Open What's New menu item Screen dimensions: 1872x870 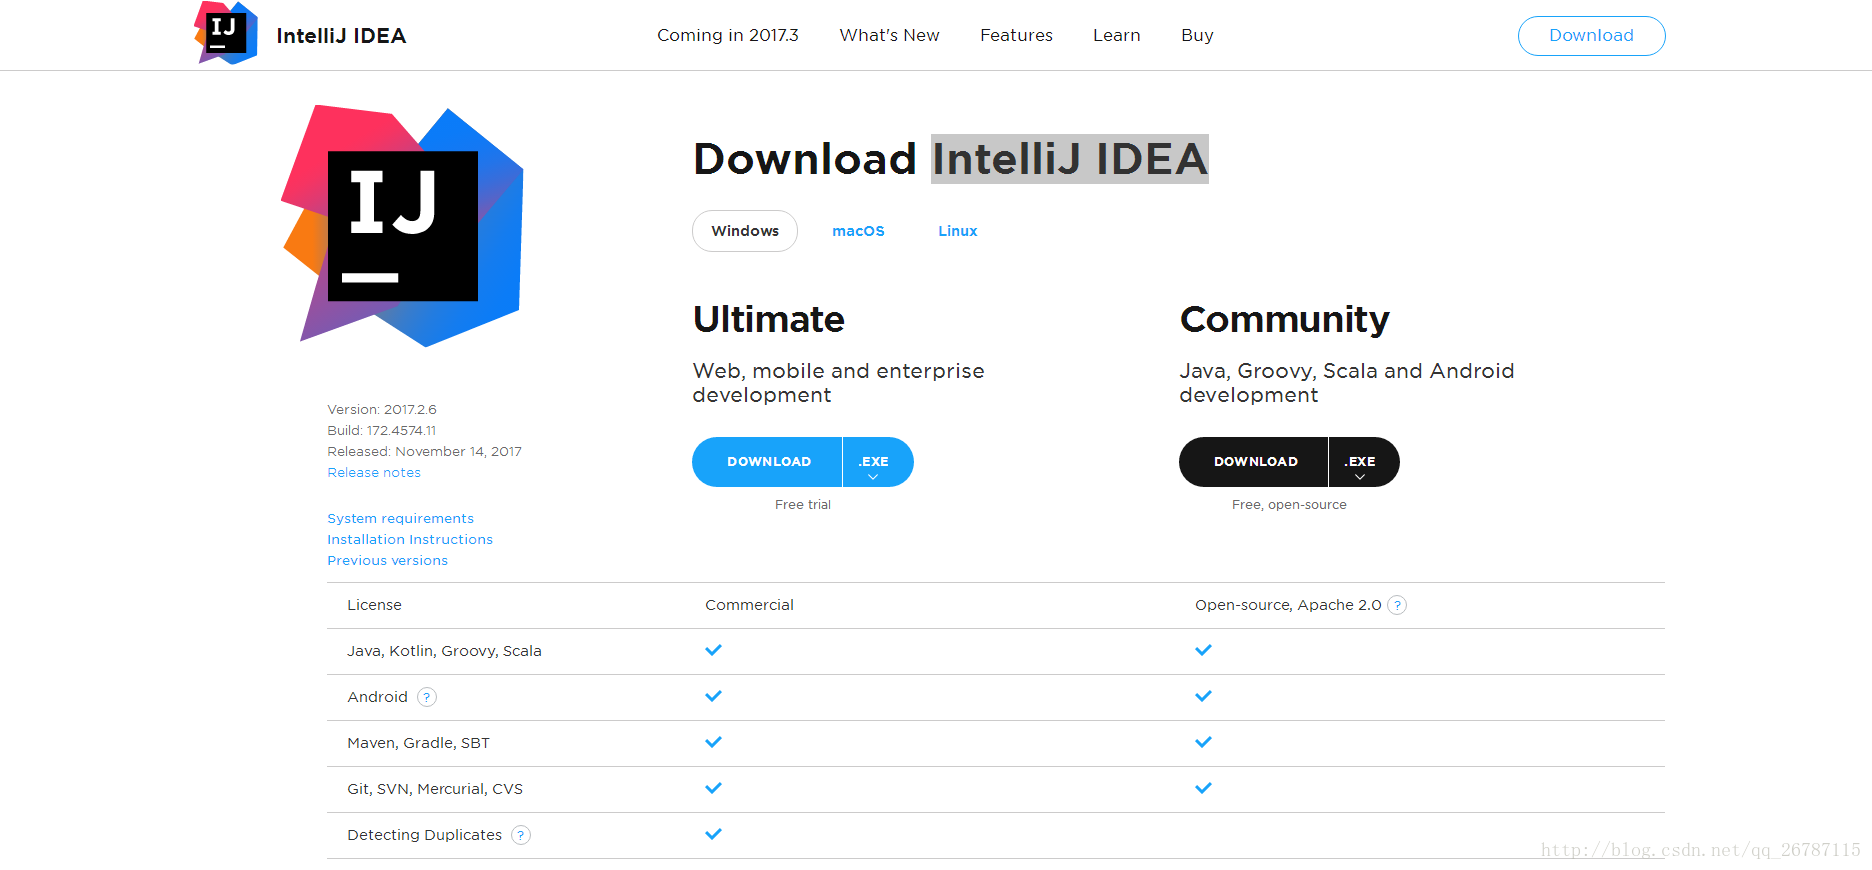pos(889,35)
